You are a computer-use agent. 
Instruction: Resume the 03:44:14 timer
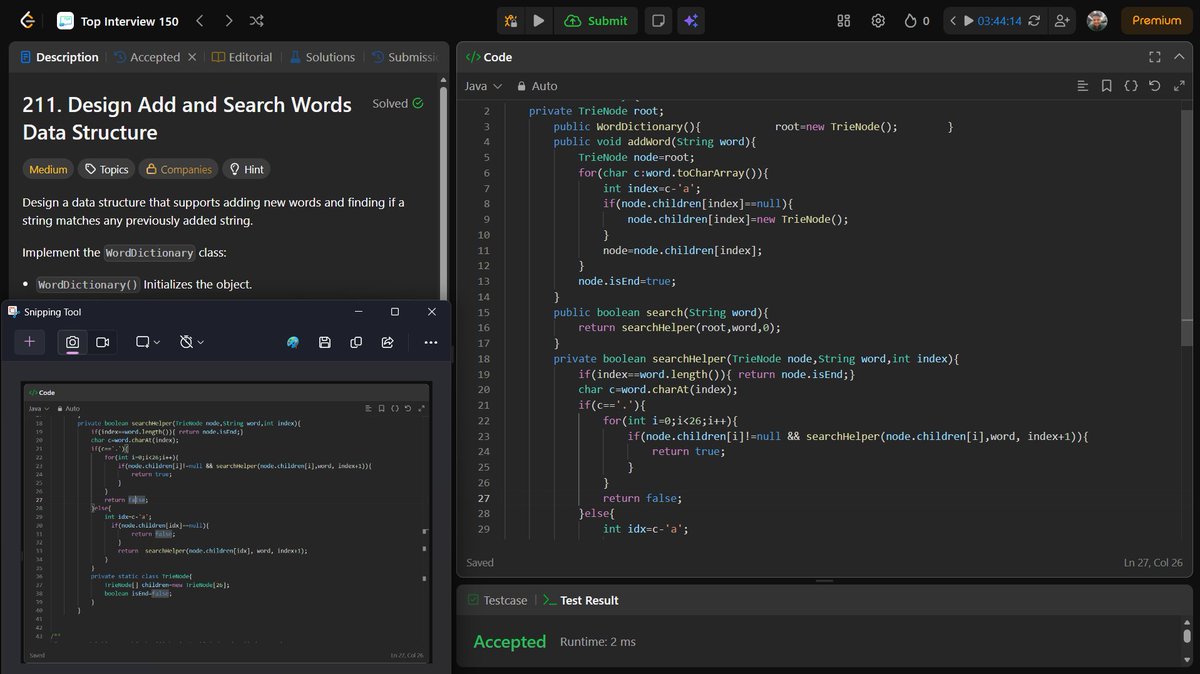point(968,20)
